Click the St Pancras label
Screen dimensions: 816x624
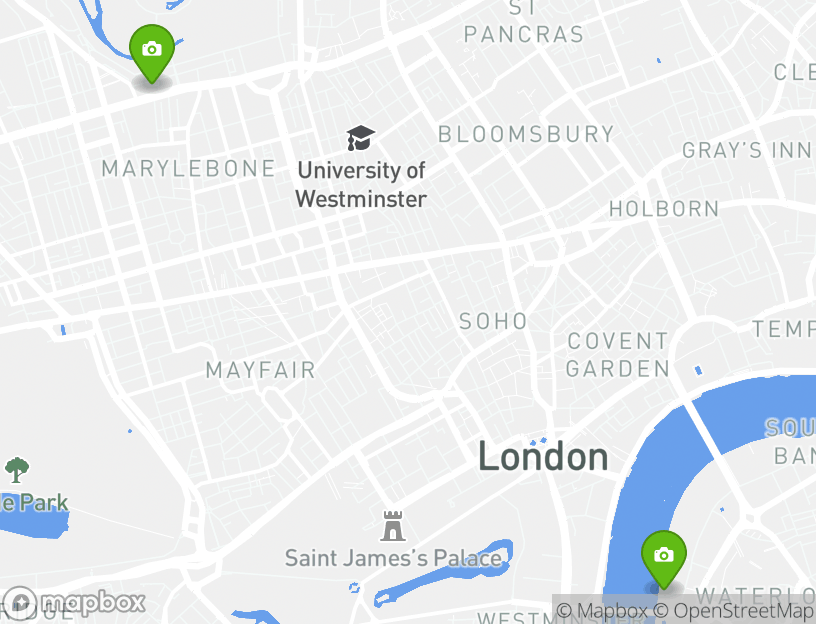point(524,23)
